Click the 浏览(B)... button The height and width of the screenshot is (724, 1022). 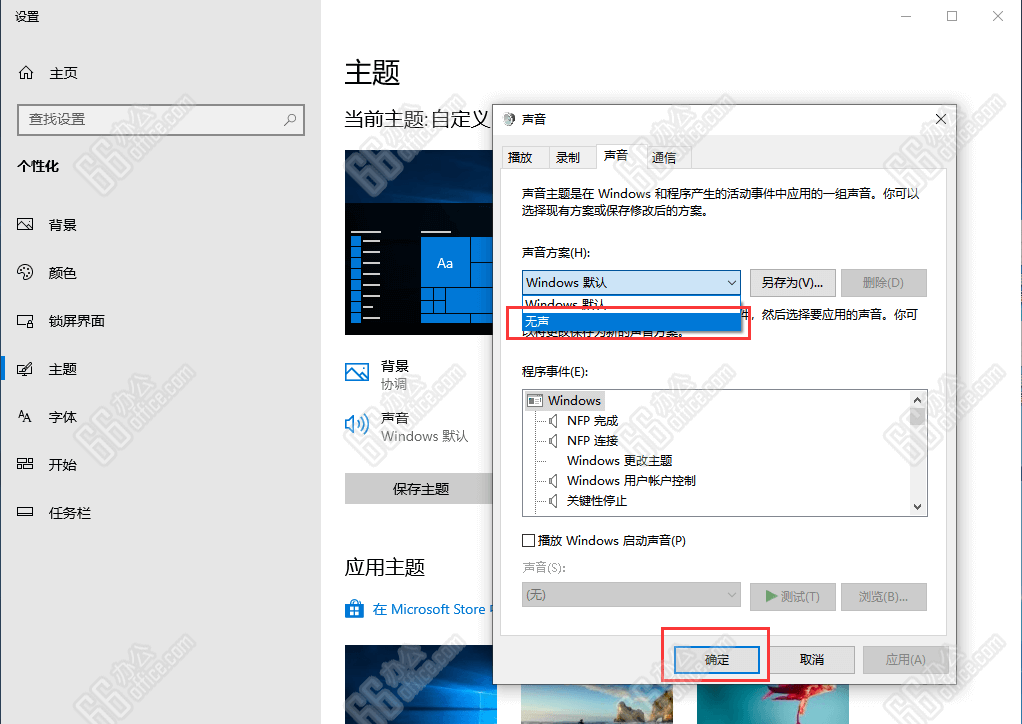[x=883, y=596]
